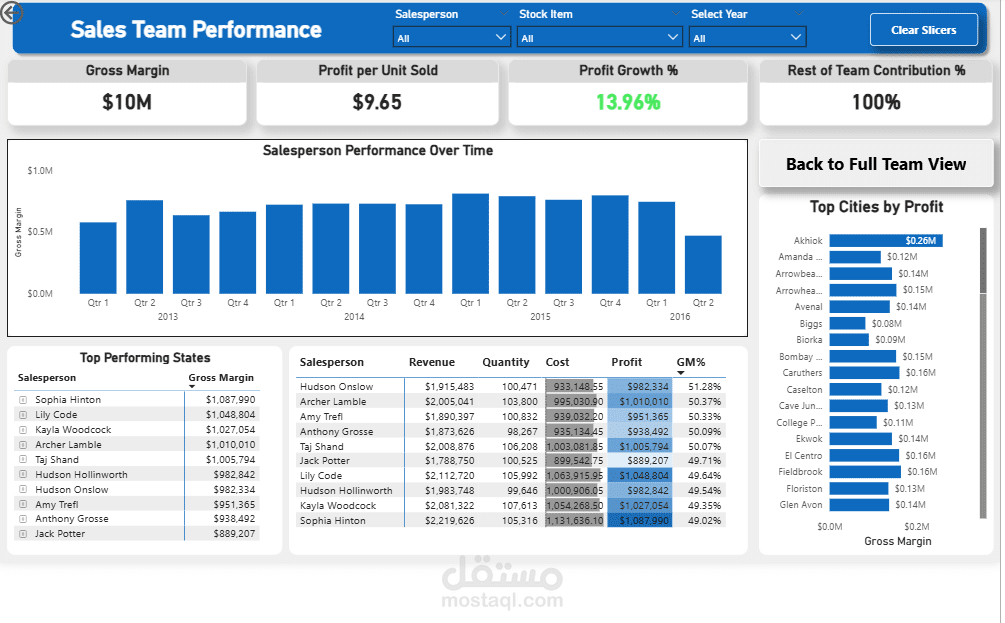Open the Select Year slicer dropdown
This screenshot has height=623, width=1005.
[x=748, y=38]
